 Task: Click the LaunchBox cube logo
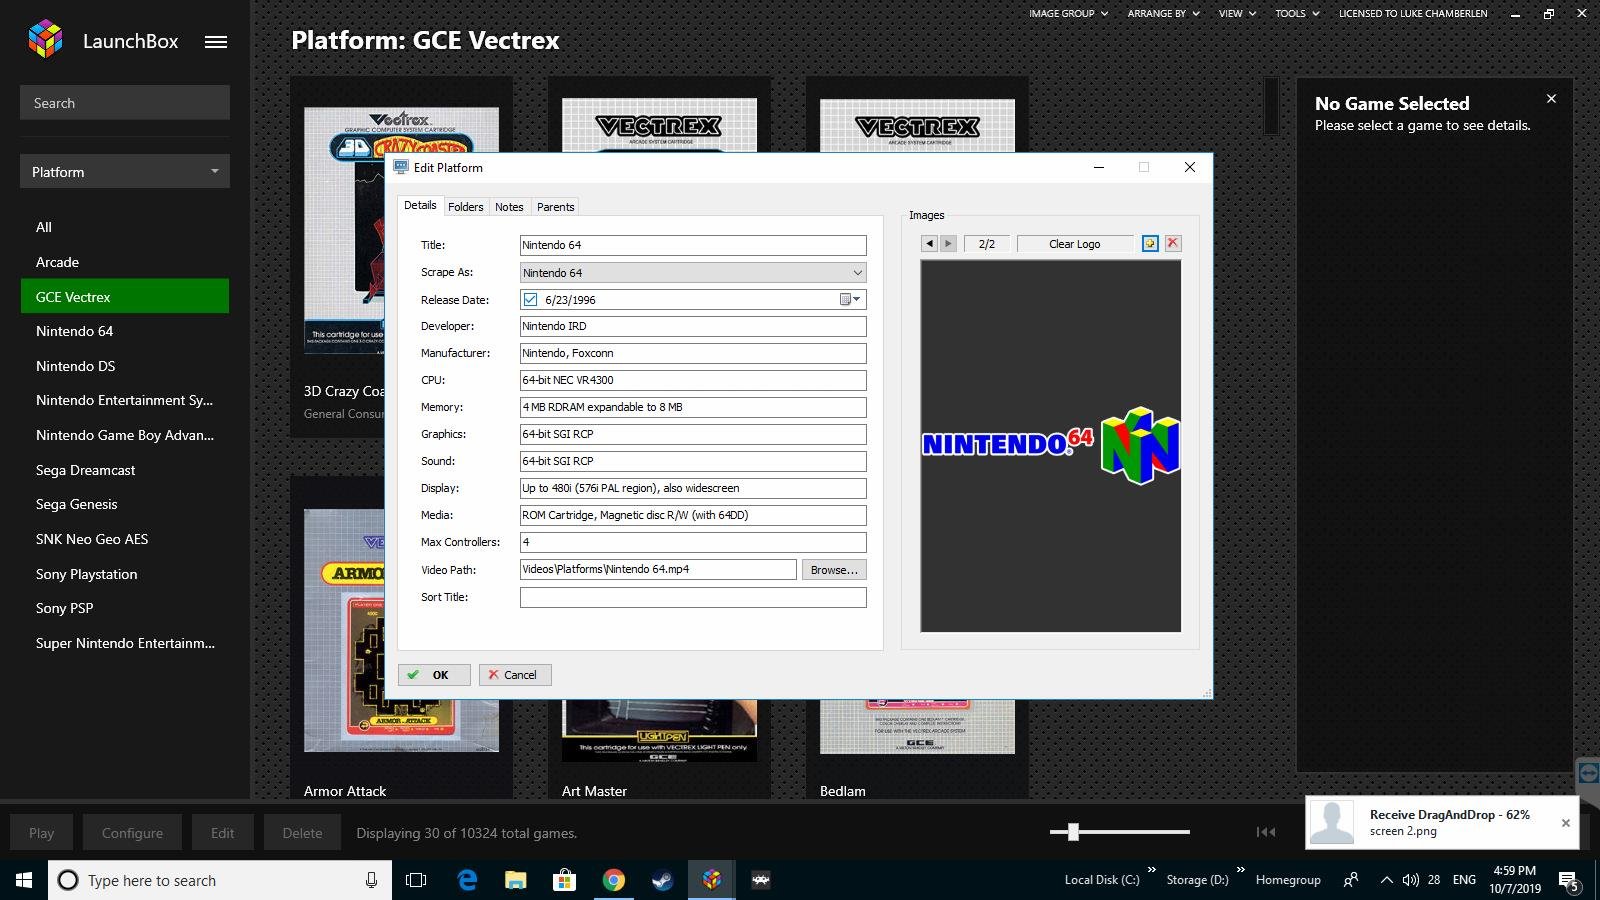click(x=45, y=39)
